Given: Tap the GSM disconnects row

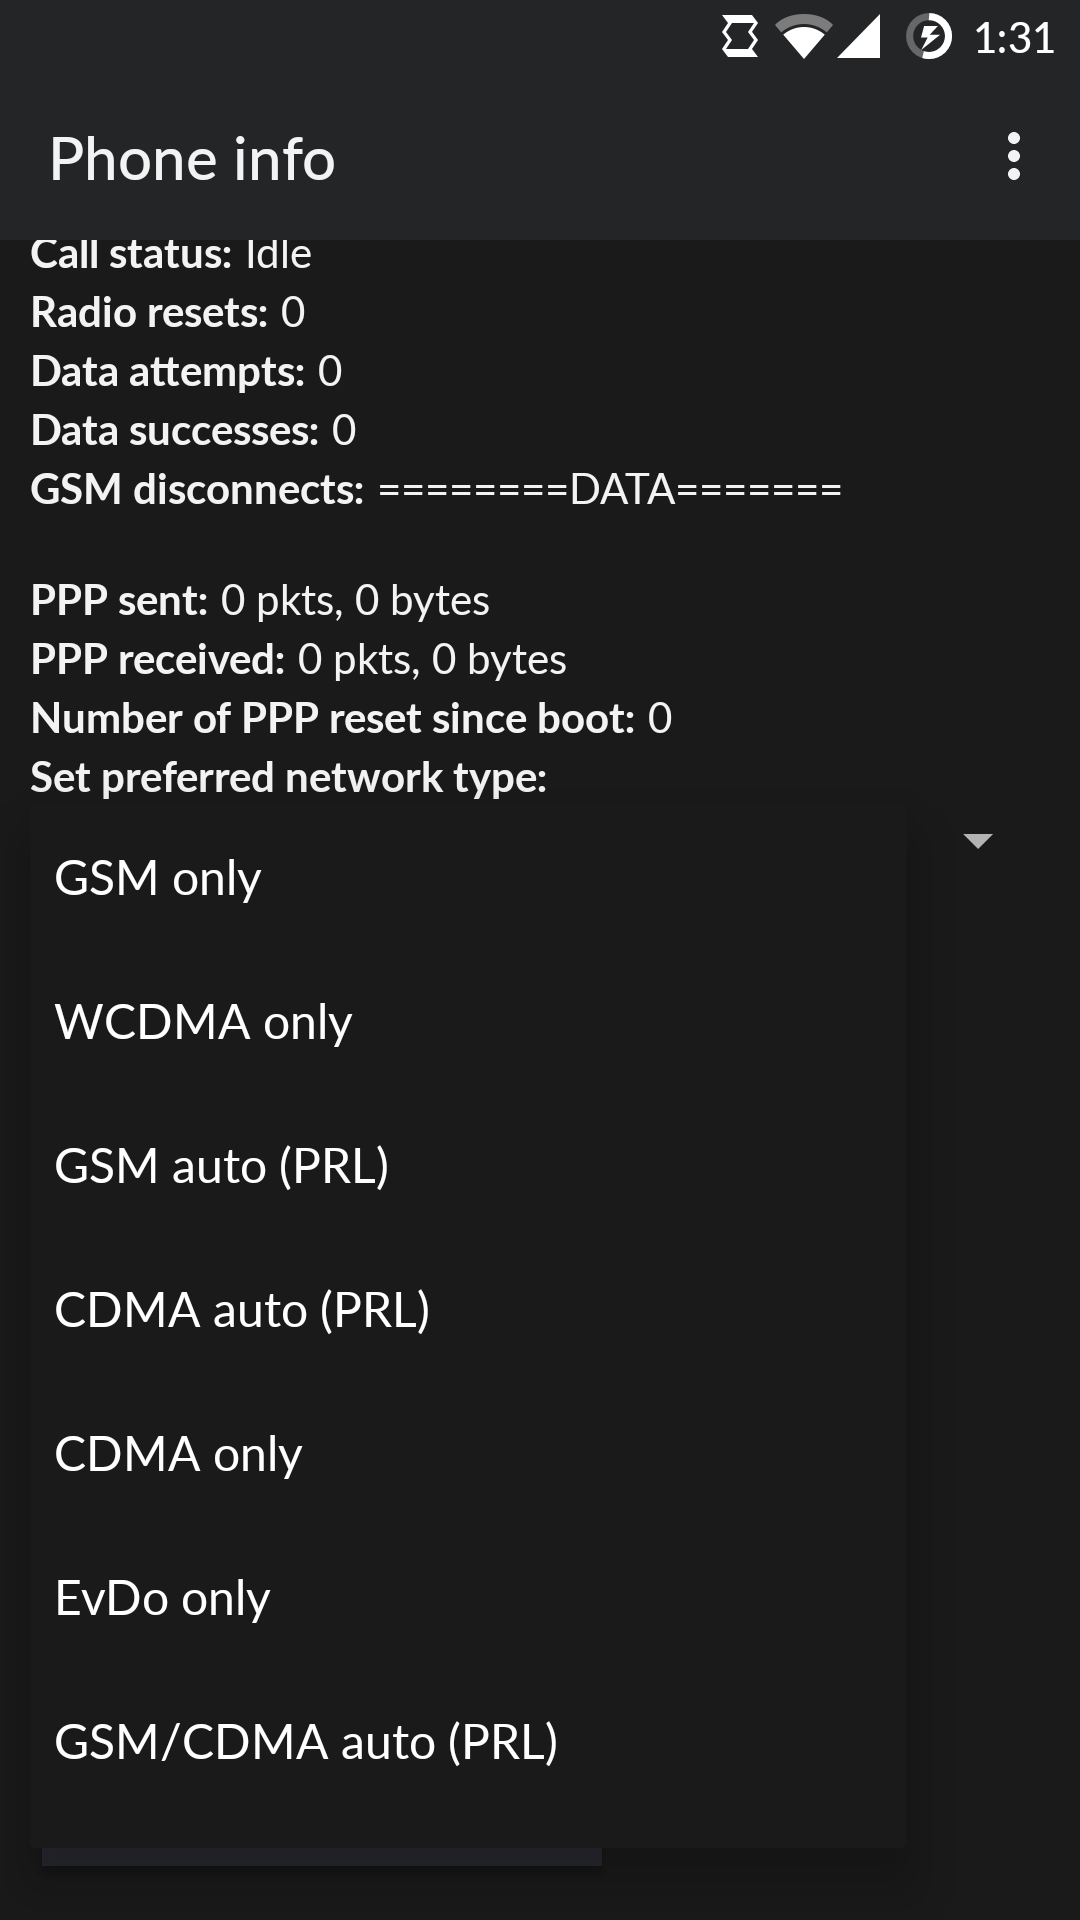Looking at the screenshot, I should pyautogui.click(x=436, y=489).
